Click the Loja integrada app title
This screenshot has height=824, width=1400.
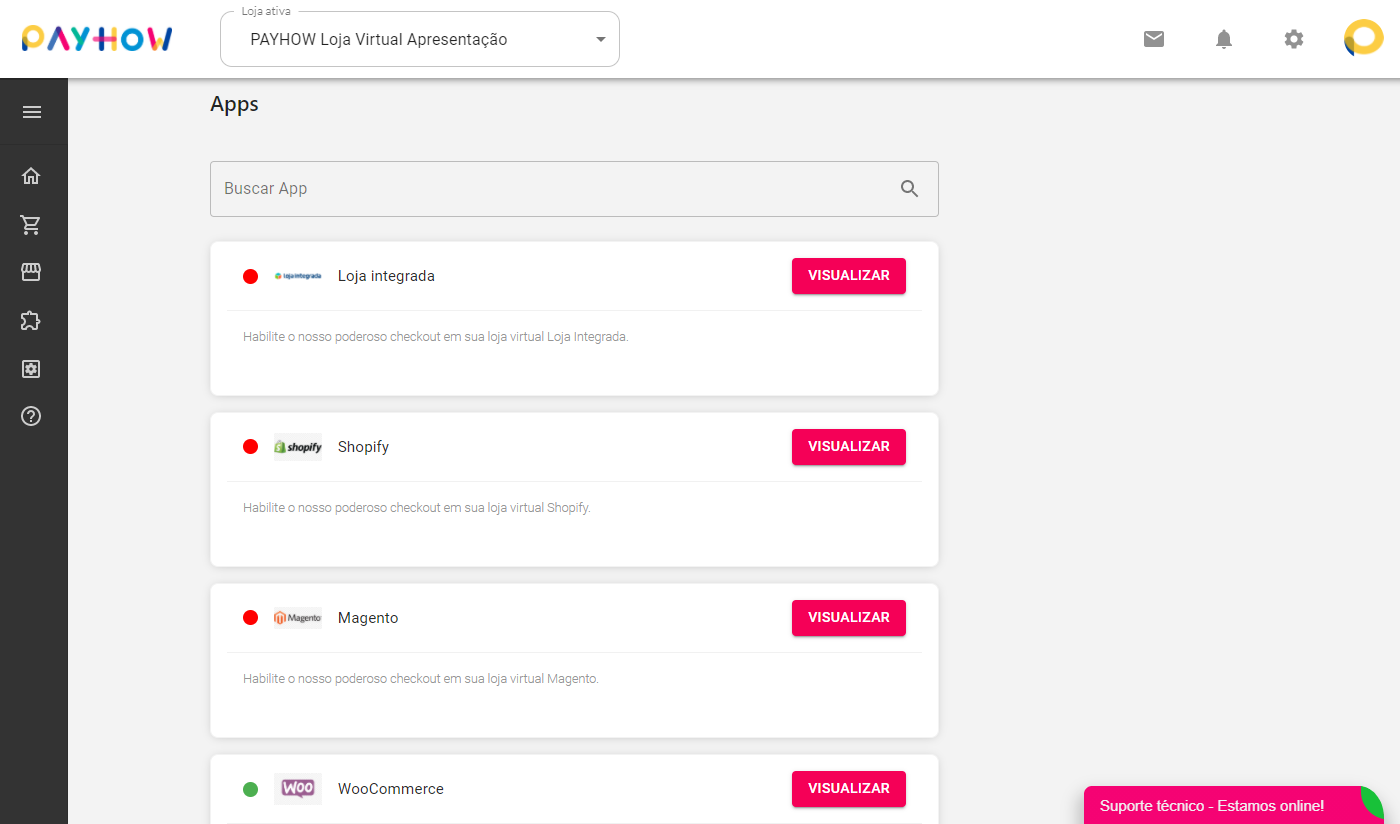(386, 276)
